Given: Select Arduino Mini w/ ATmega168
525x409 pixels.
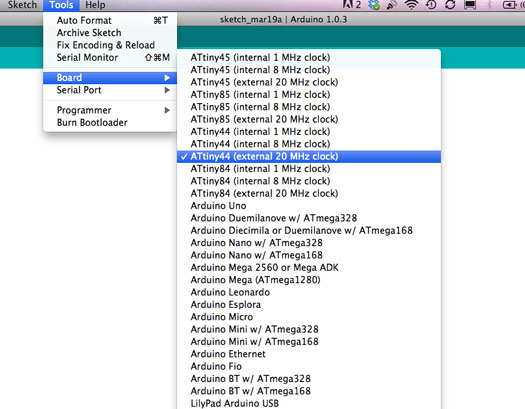Looking at the screenshot, I should tap(309, 342).
